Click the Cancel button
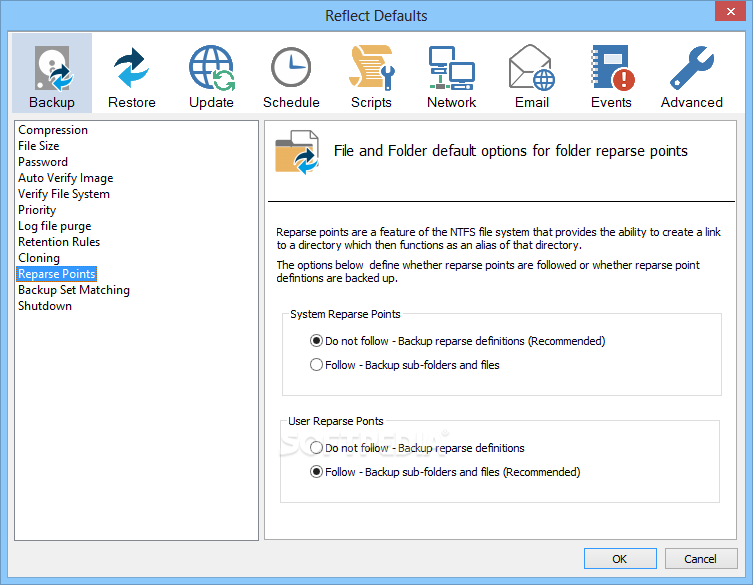 (701, 559)
